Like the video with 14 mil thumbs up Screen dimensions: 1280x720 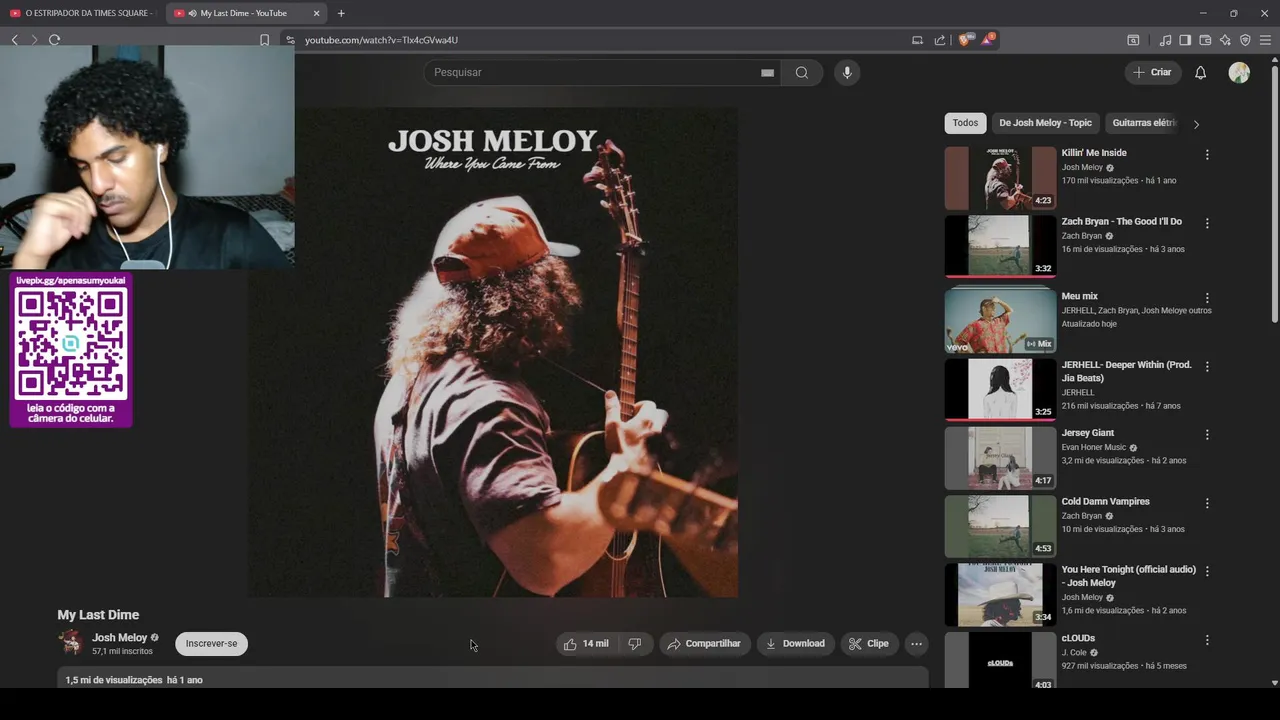pos(586,644)
